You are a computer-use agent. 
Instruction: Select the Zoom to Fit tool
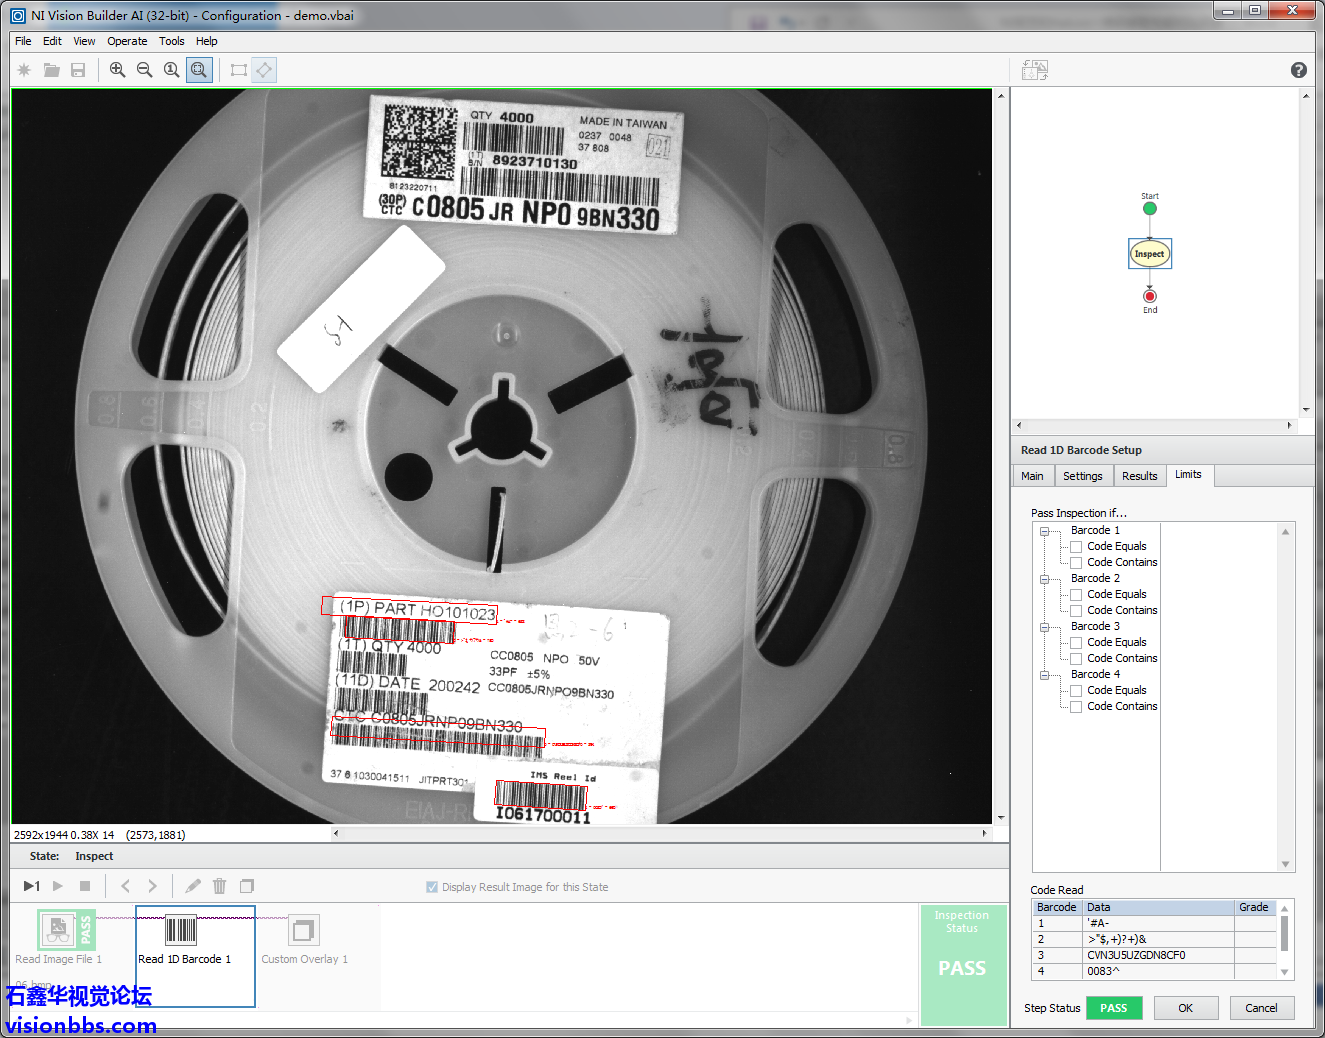click(199, 70)
